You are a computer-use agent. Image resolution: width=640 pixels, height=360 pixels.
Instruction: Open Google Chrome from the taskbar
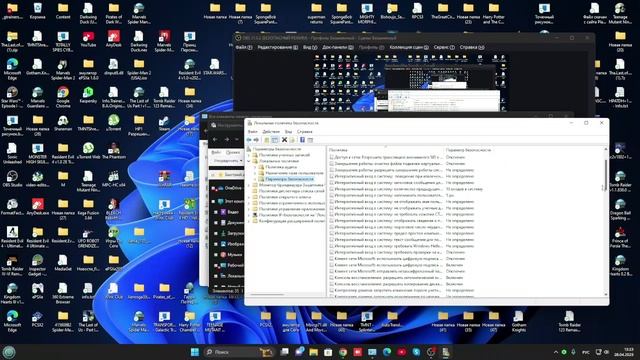[343, 352]
